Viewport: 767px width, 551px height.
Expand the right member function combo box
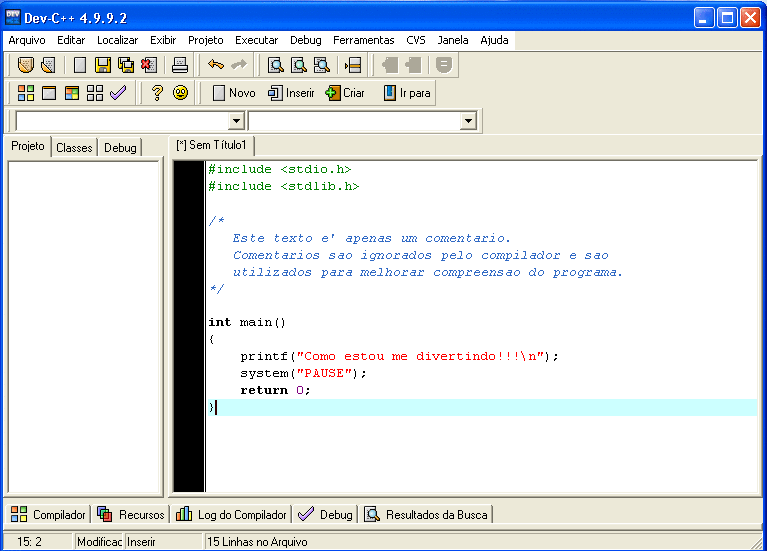(x=468, y=121)
